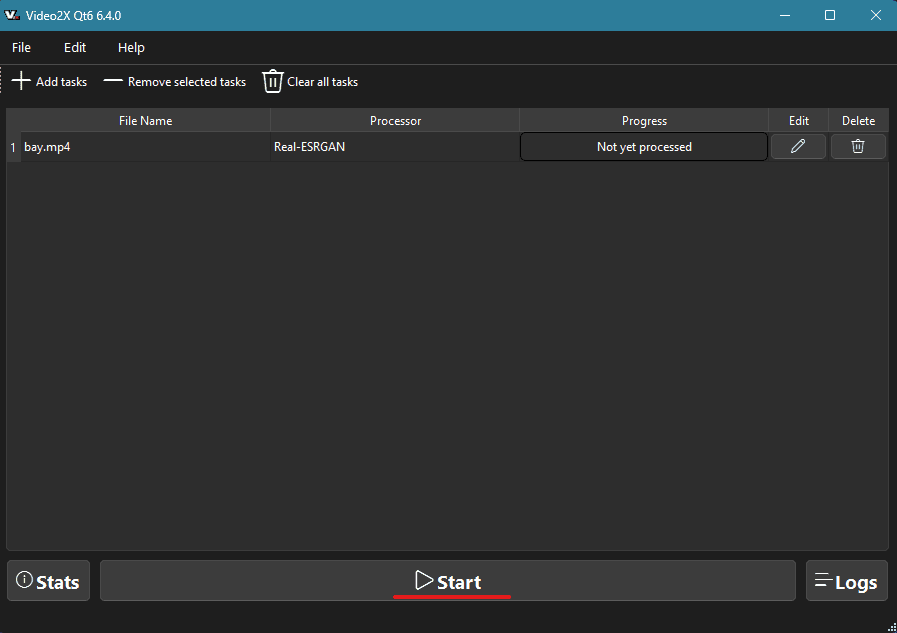Open the File menu
Viewport: 897px width, 633px height.
[21, 47]
